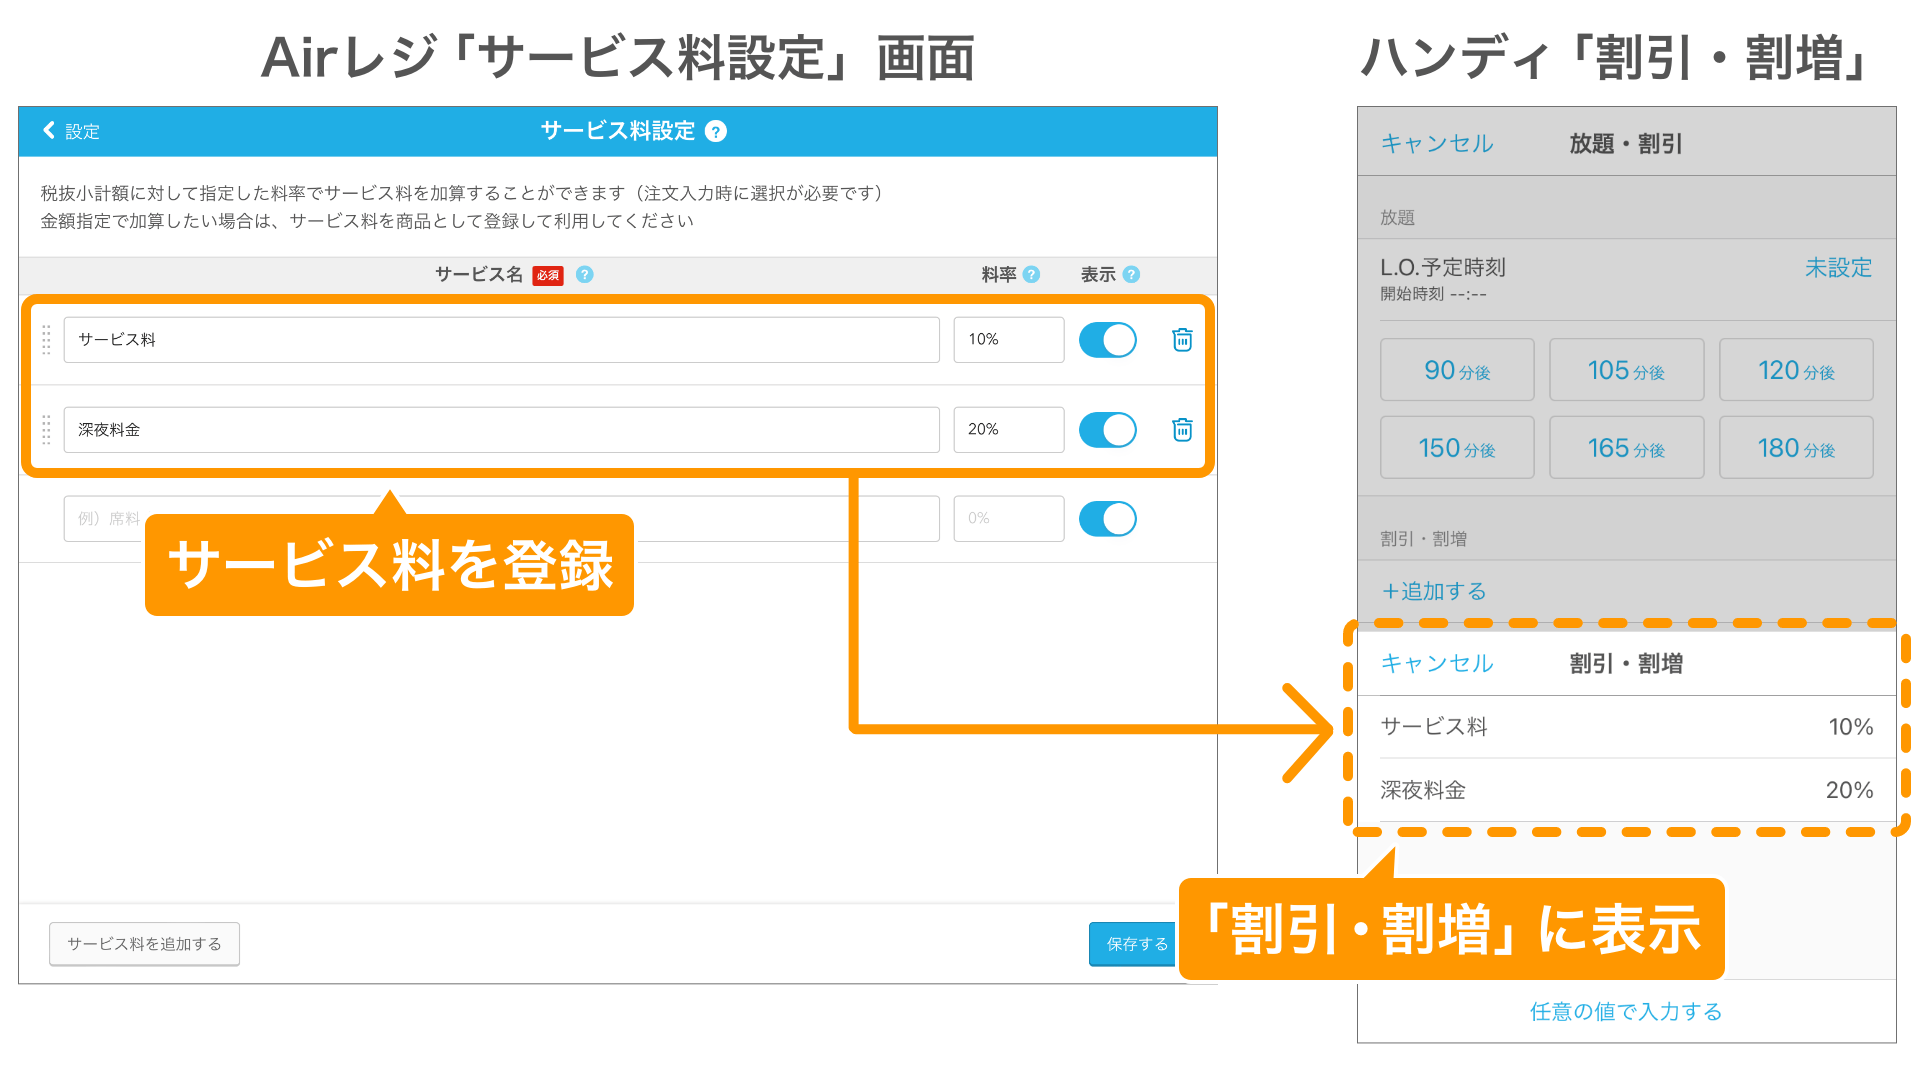Select 165分後 time option
This screenshot has height=1080, width=1920.
pos(1626,448)
